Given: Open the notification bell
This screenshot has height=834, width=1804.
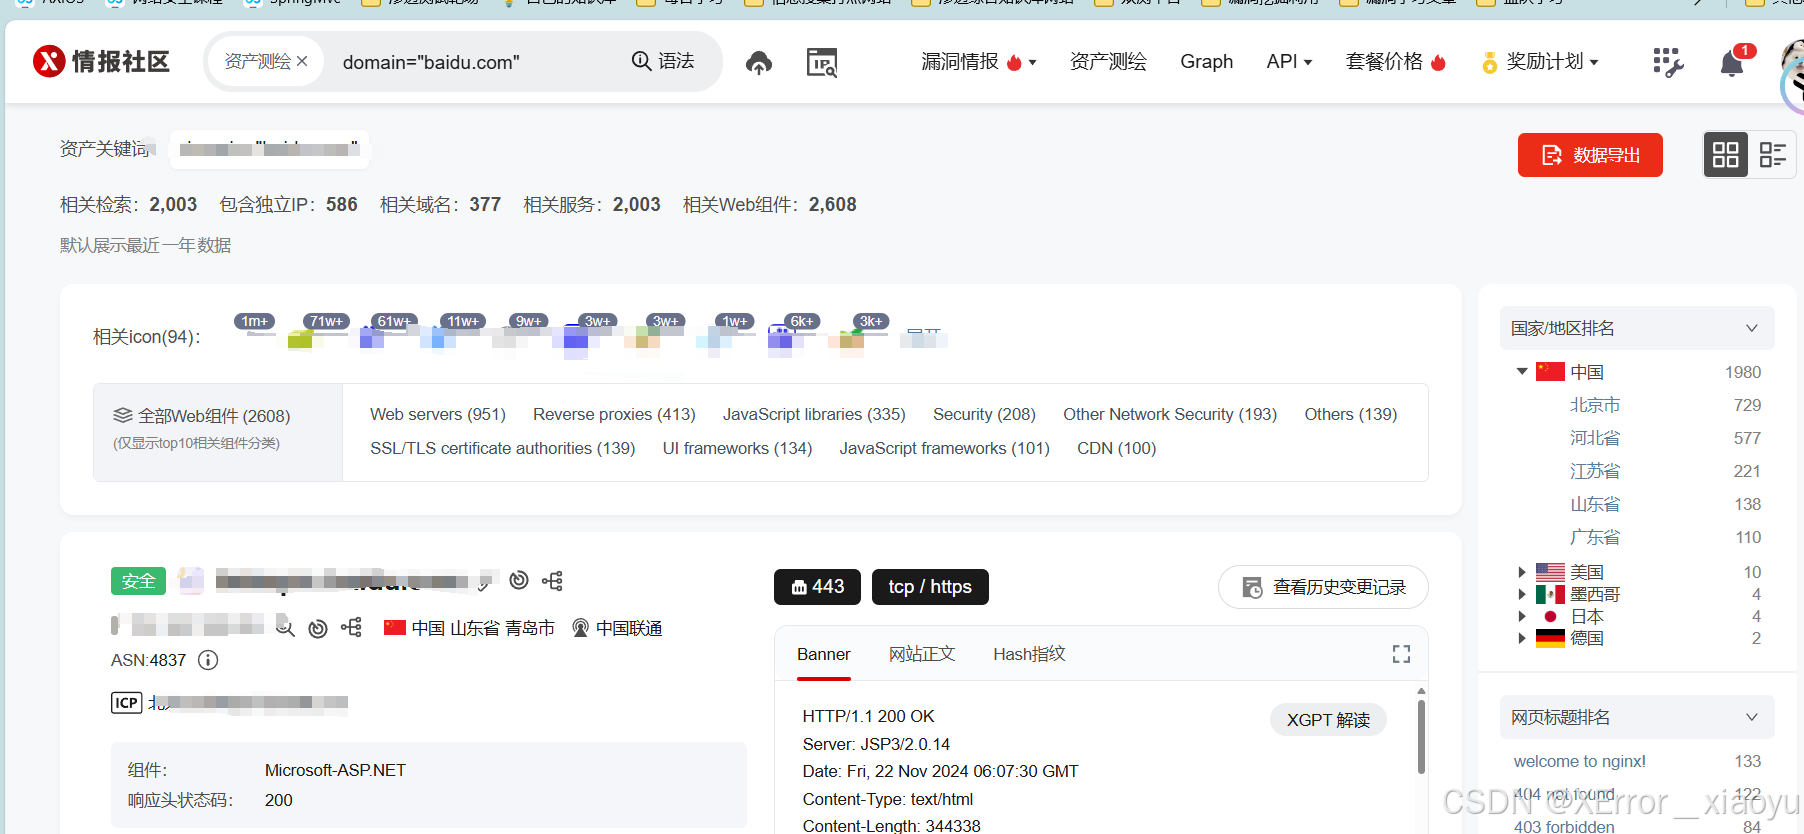Looking at the screenshot, I should pyautogui.click(x=1732, y=63).
